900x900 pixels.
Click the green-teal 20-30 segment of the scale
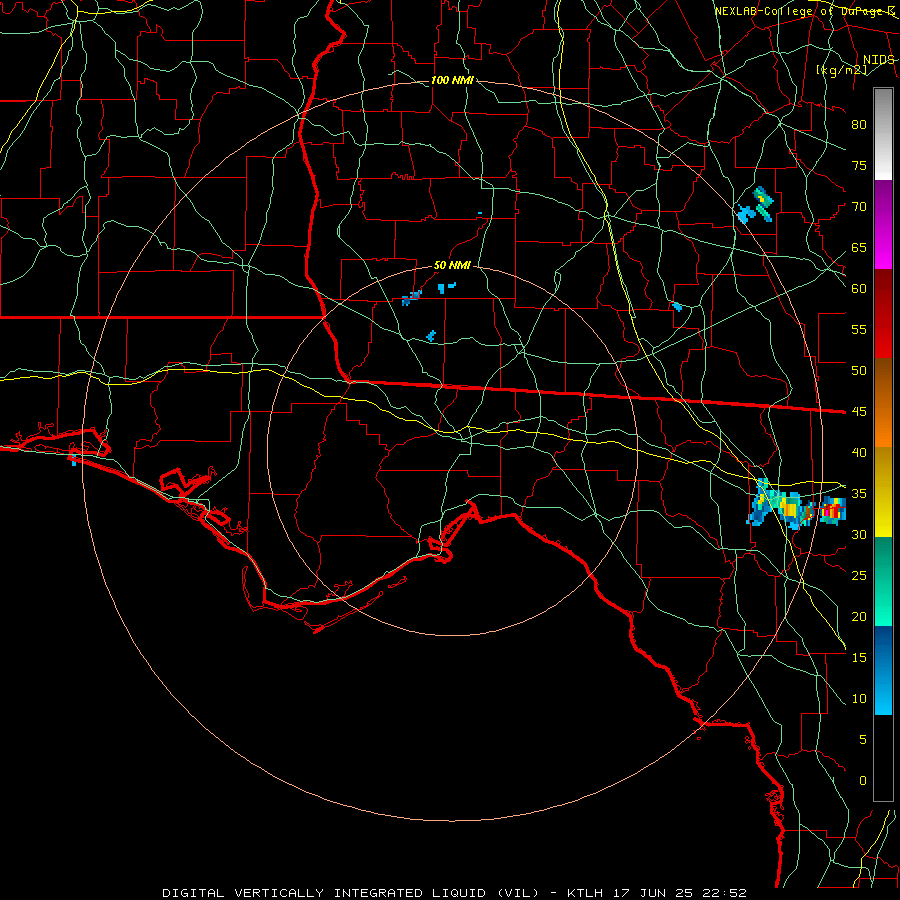click(x=883, y=581)
